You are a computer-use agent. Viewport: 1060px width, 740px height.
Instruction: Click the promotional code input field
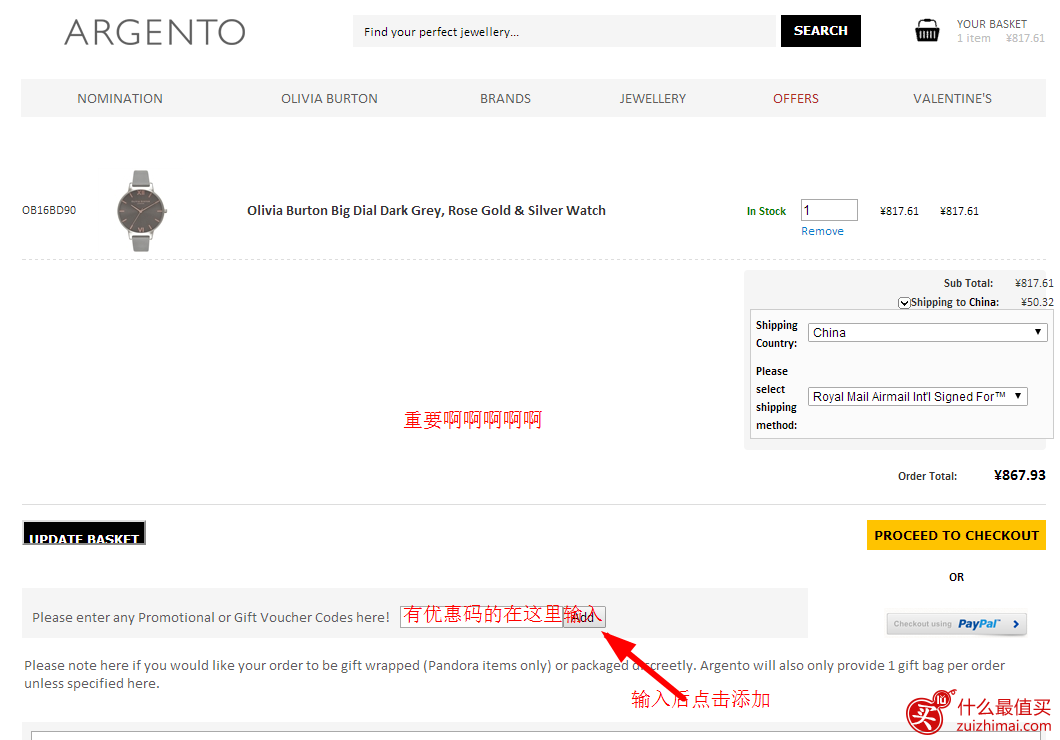(x=481, y=617)
